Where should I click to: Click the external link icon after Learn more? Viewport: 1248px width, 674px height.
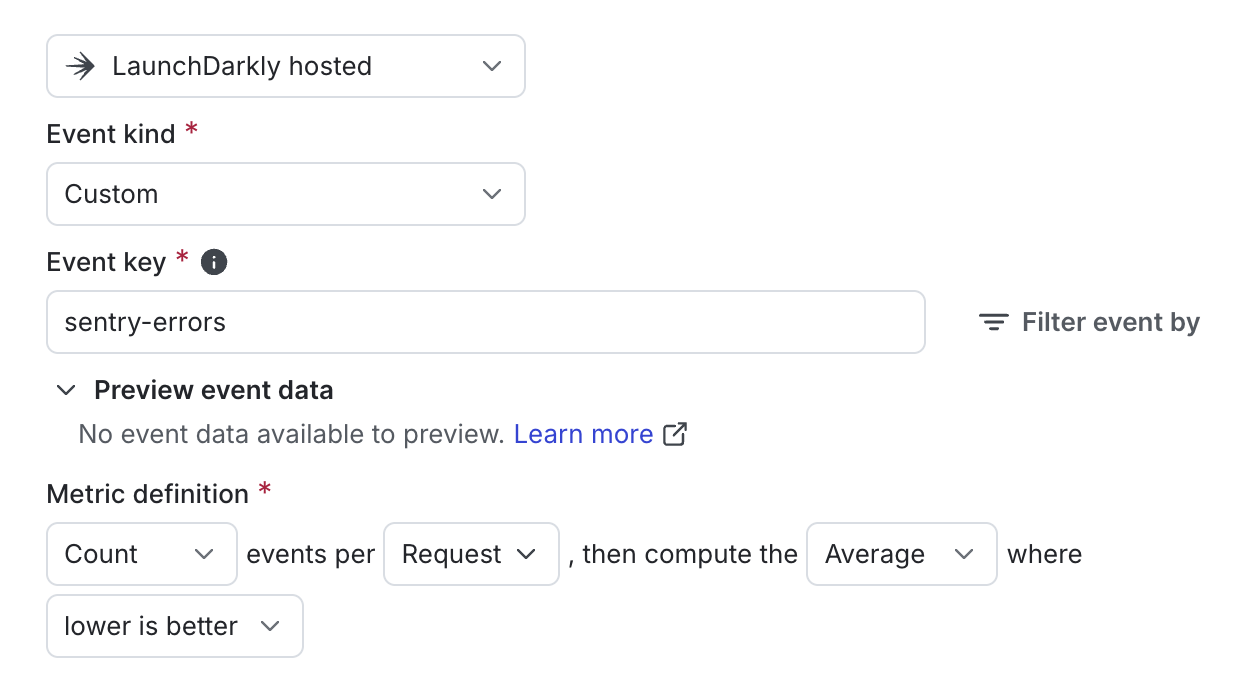(676, 434)
